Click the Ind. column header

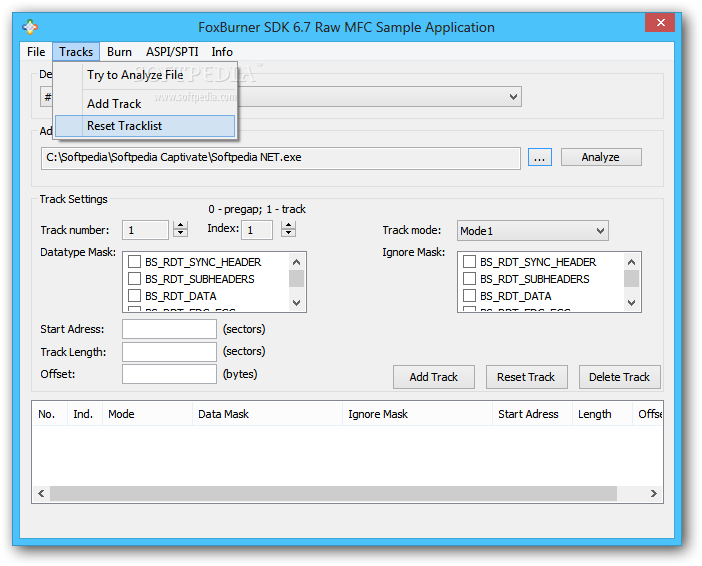tap(85, 414)
